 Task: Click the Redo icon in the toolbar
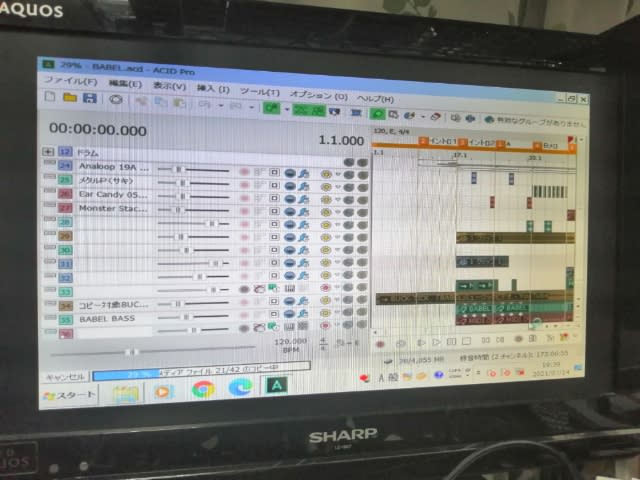[x=236, y=106]
